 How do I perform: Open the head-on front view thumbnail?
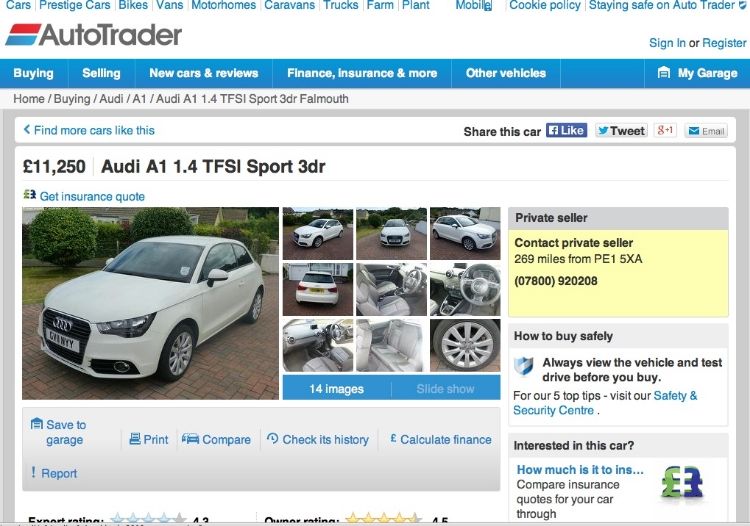[391, 233]
